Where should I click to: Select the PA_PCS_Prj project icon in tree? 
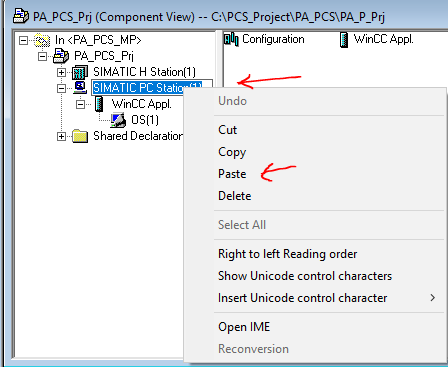point(61,56)
